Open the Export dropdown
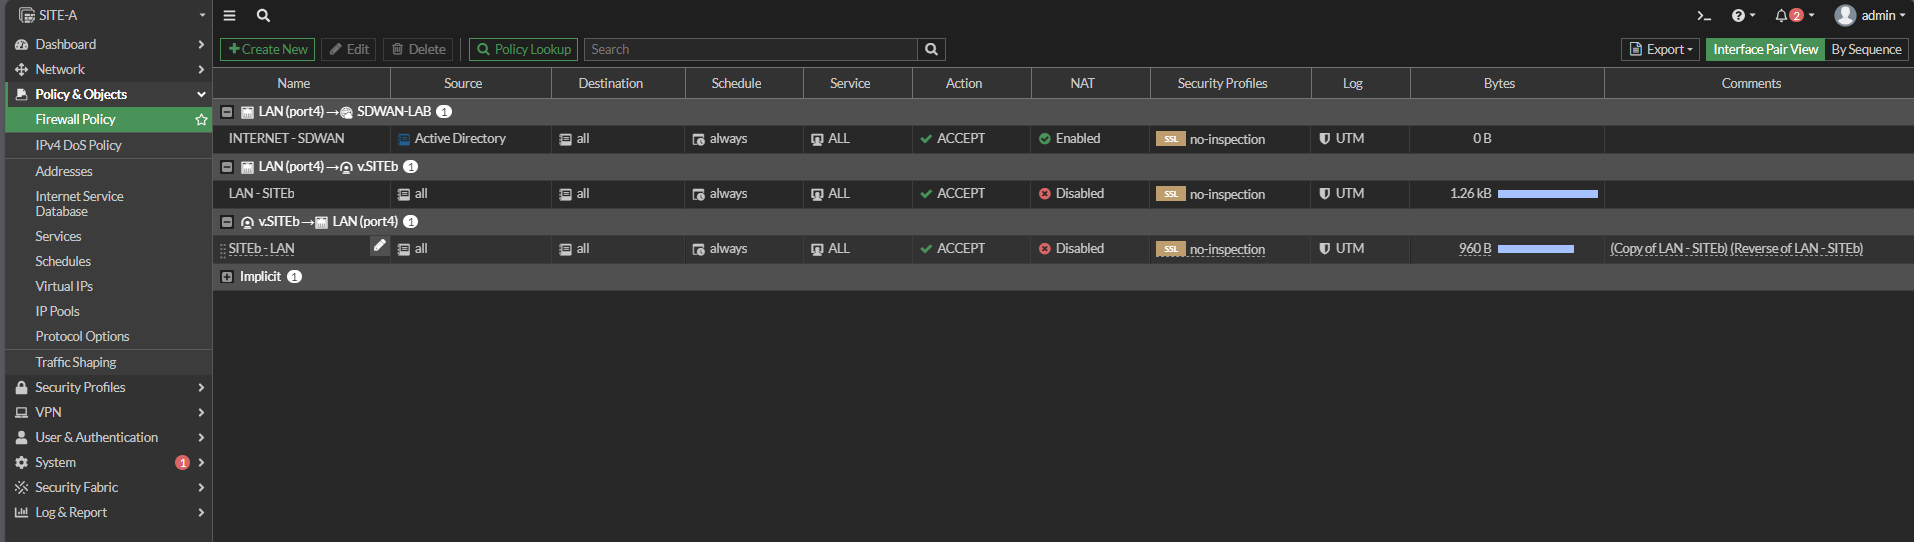1914x542 pixels. tap(1660, 50)
